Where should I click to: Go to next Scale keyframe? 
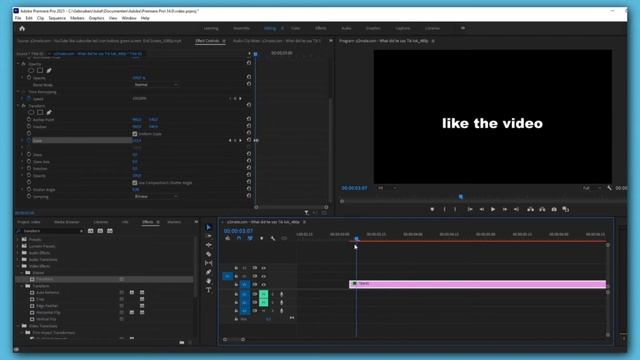pyautogui.click(x=240, y=140)
